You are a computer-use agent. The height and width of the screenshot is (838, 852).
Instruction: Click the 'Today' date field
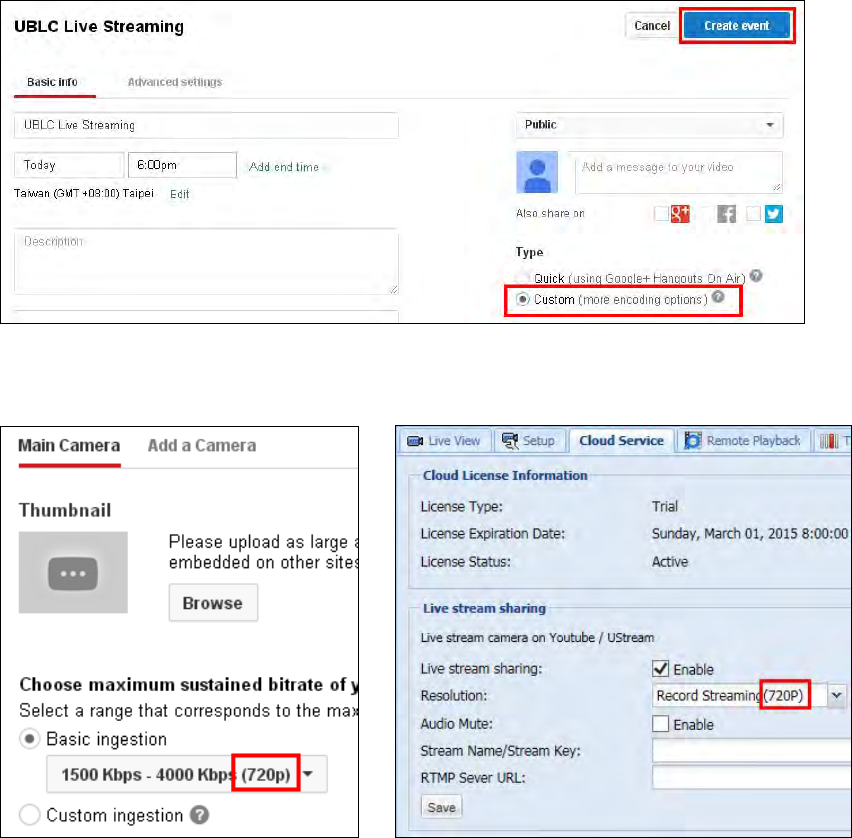(68, 165)
